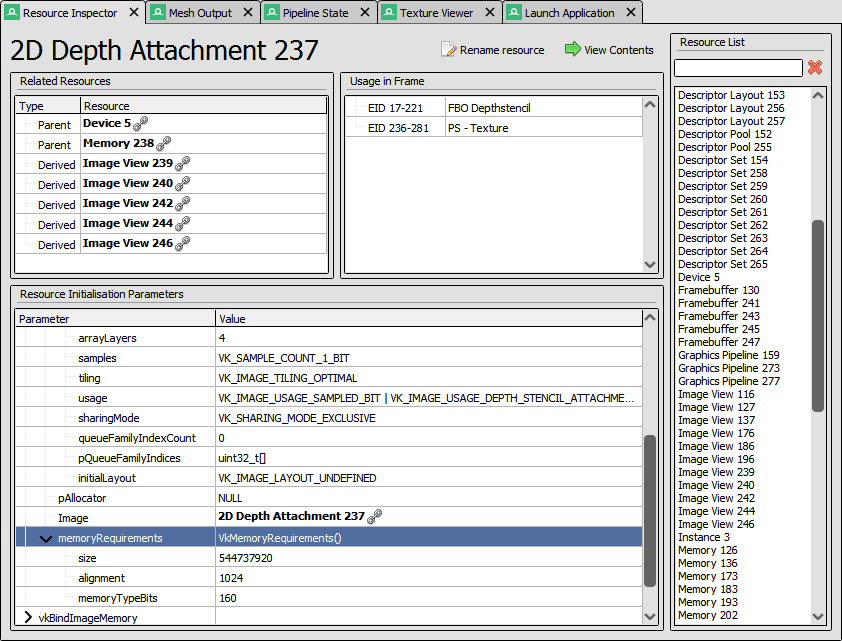The width and height of the screenshot is (842, 641).
Task: Click link icon next to Image View 242
Action: click(x=183, y=203)
